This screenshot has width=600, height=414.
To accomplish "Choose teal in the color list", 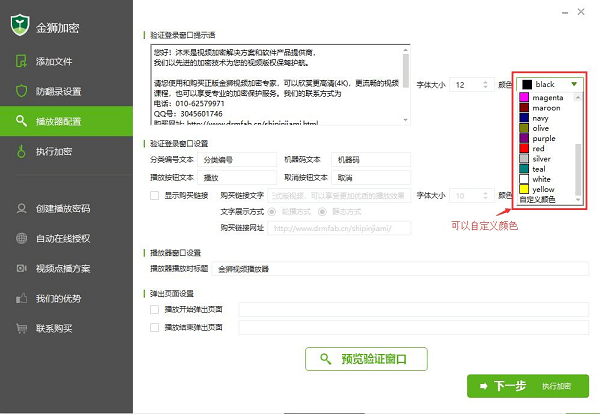I will click(546, 169).
